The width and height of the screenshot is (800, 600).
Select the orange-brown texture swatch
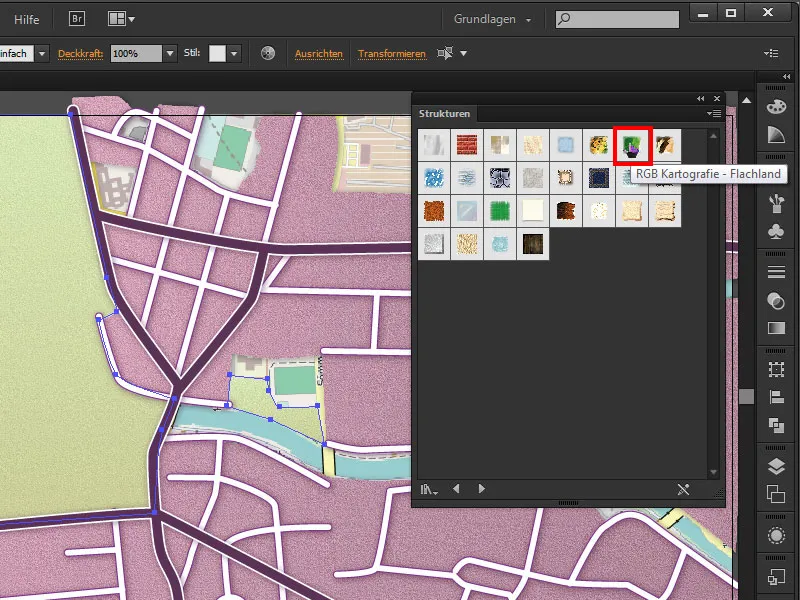click(434, 211)
